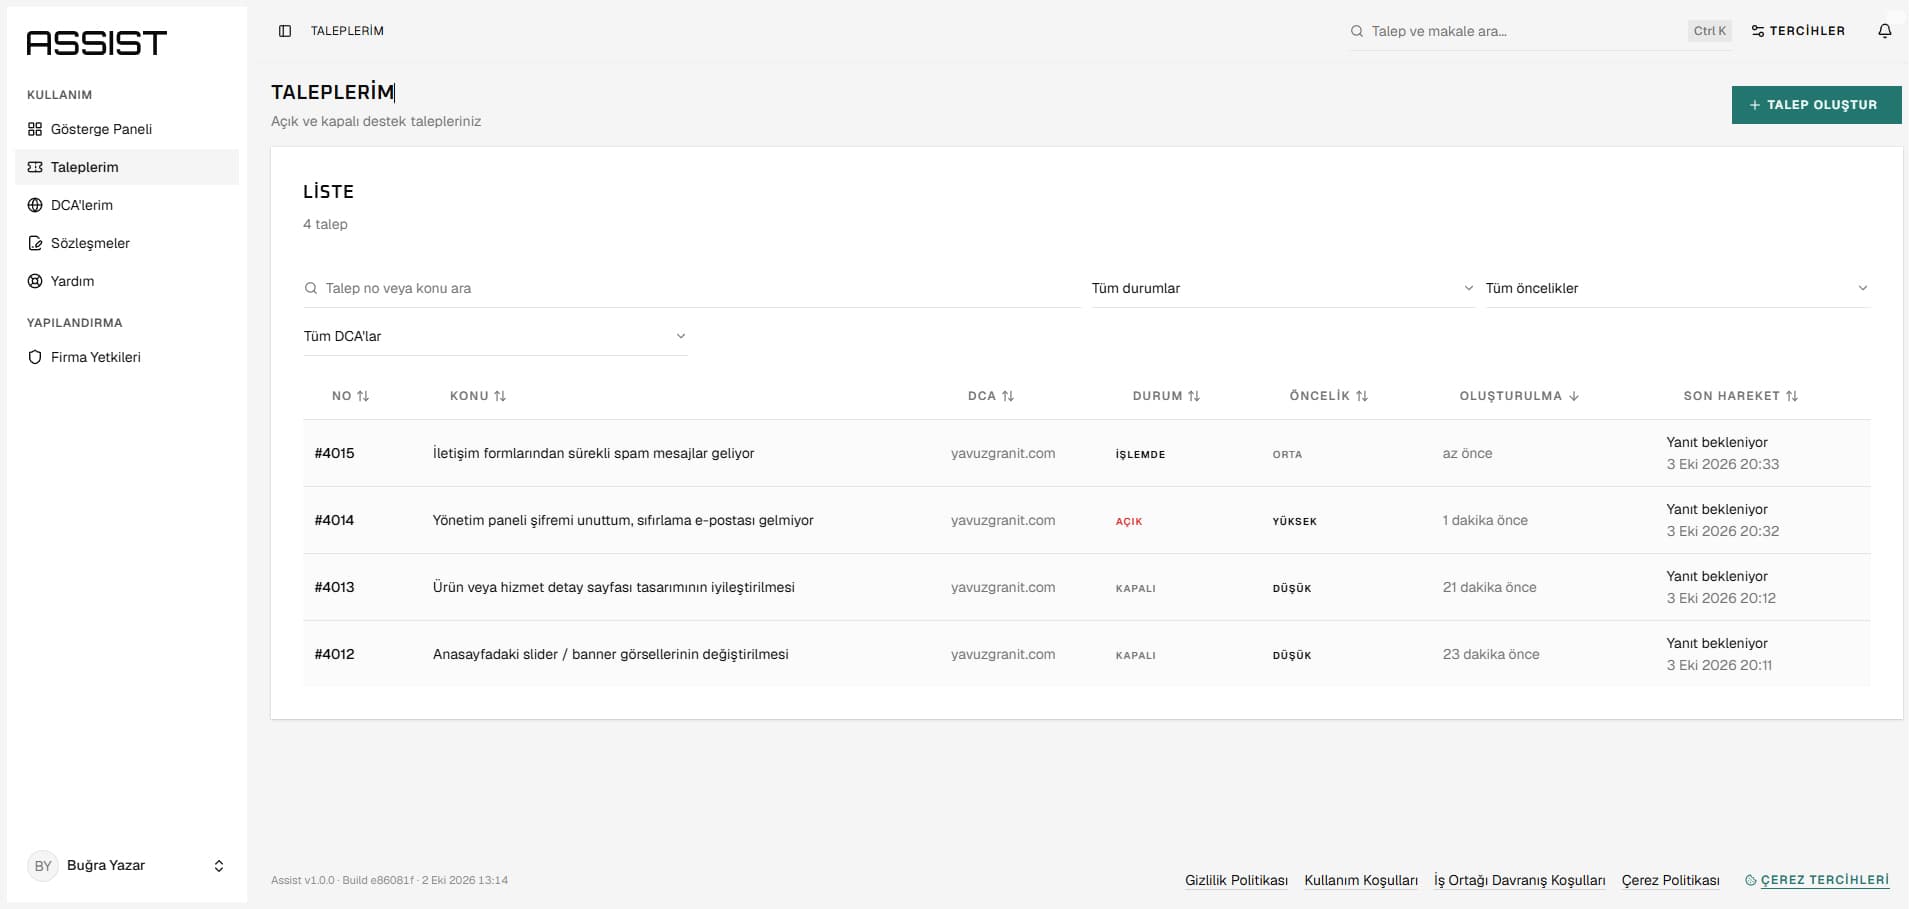This screenshot has width=1911, height=909.
Task: Open the Tüm durumlar dropdown
Action: pyautogui.click(x=1283, y=288)
